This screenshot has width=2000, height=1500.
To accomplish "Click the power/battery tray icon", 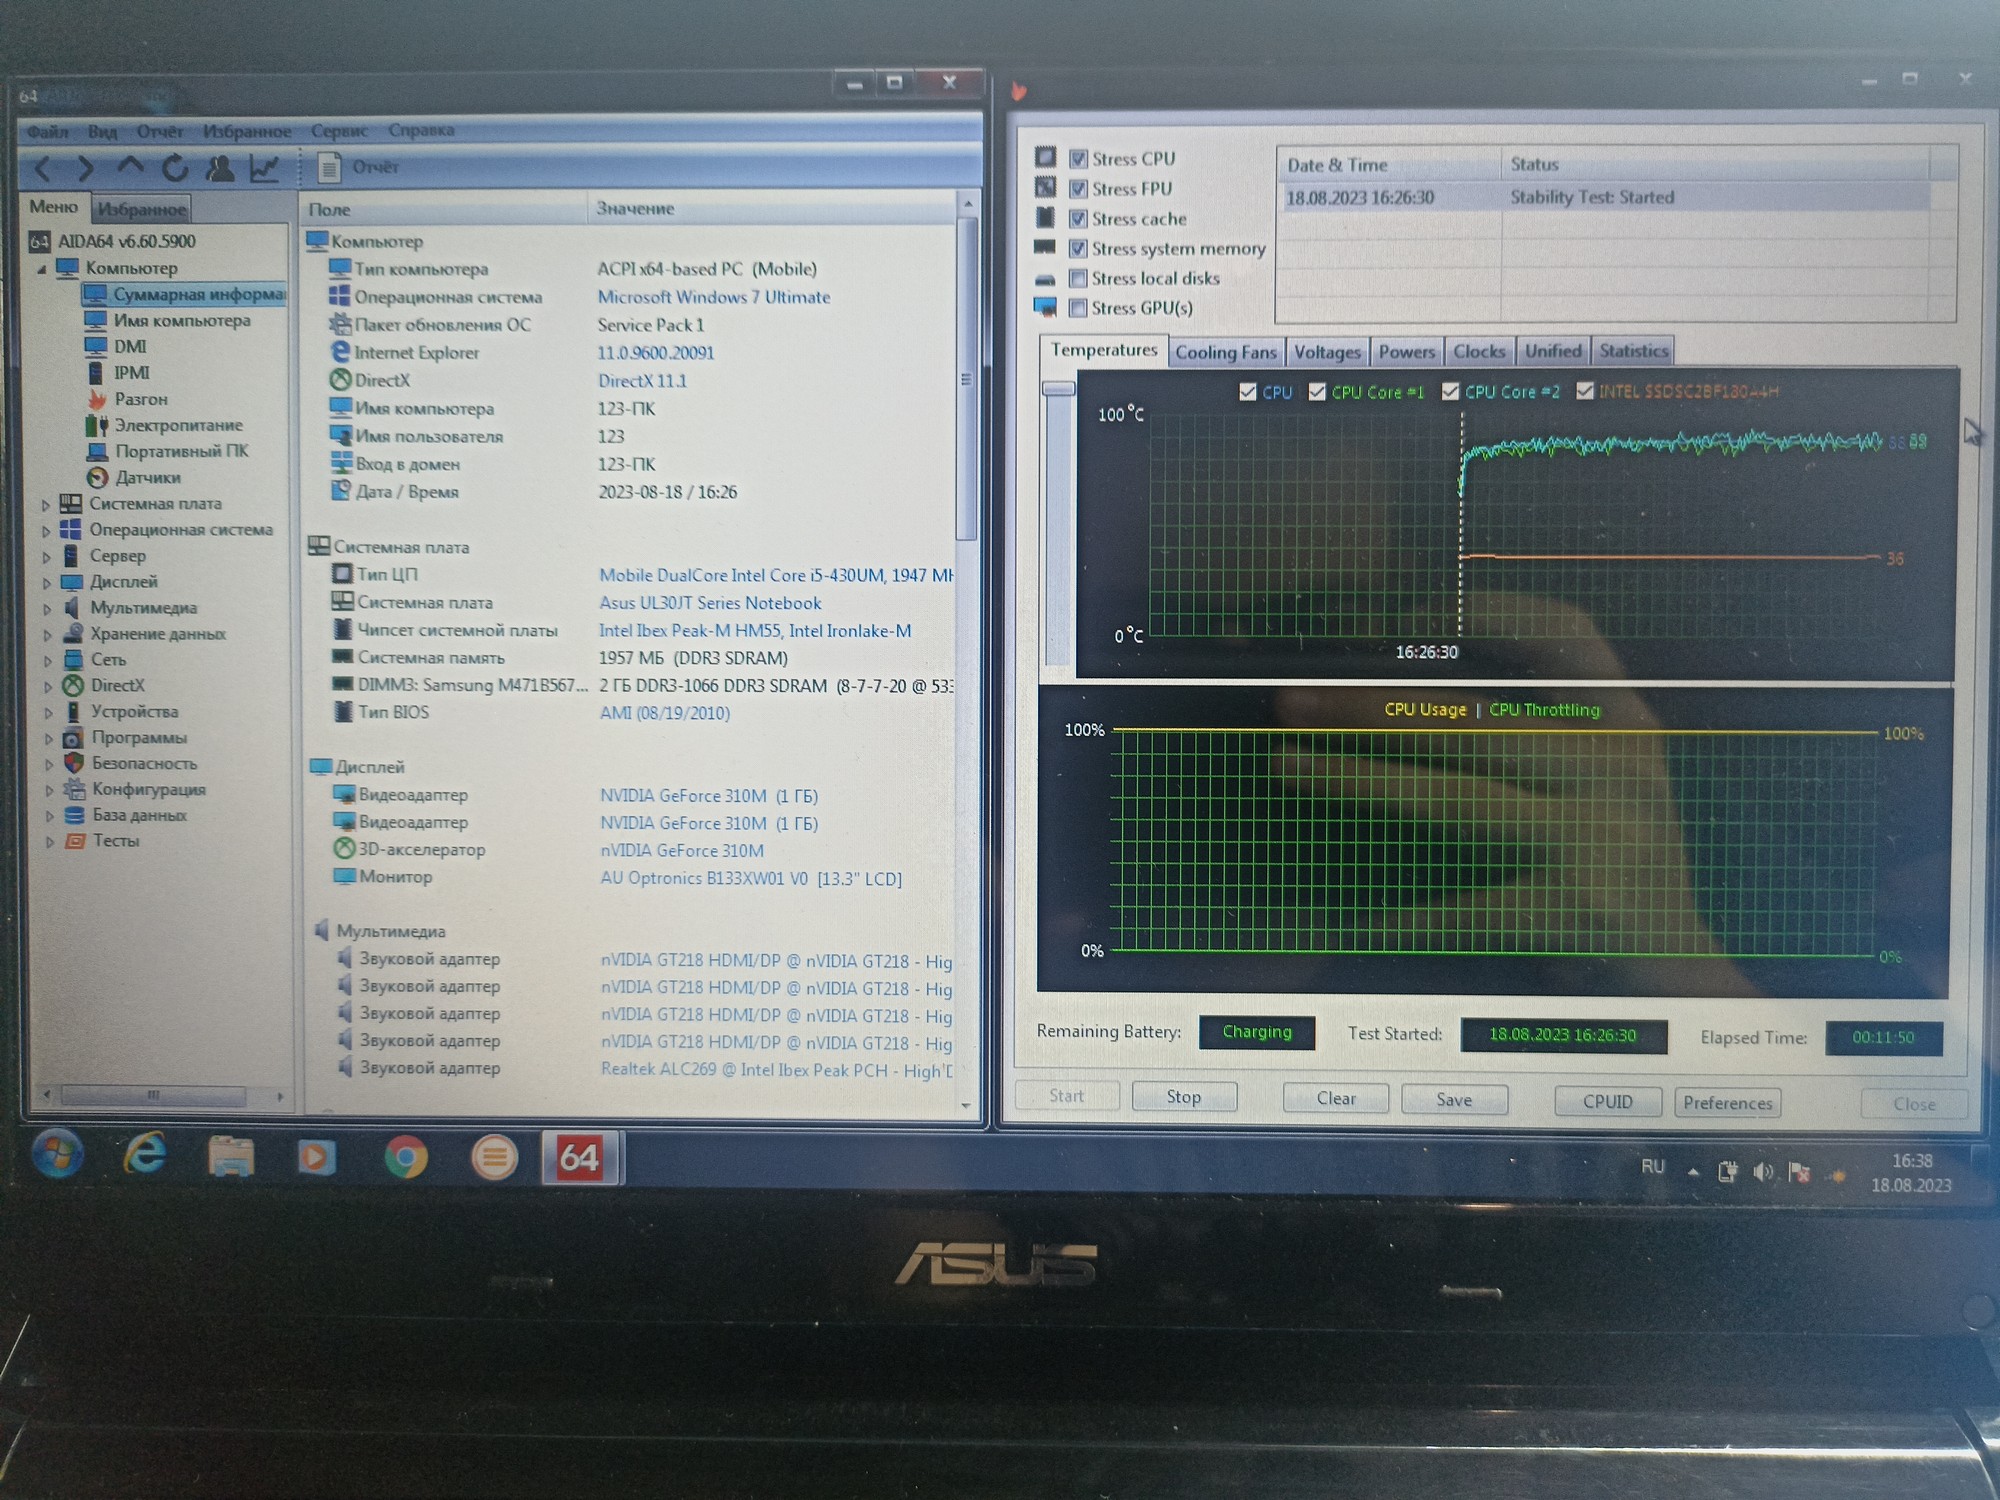I will pos(1727,1172).
